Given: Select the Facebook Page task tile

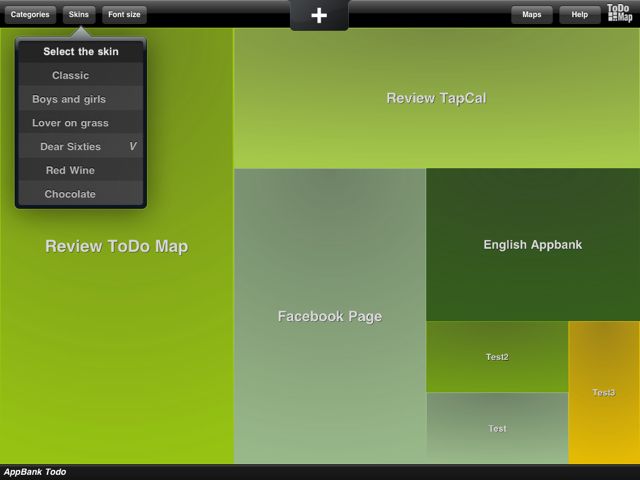Looking at the screenshot, I should [x=330, y=316].
